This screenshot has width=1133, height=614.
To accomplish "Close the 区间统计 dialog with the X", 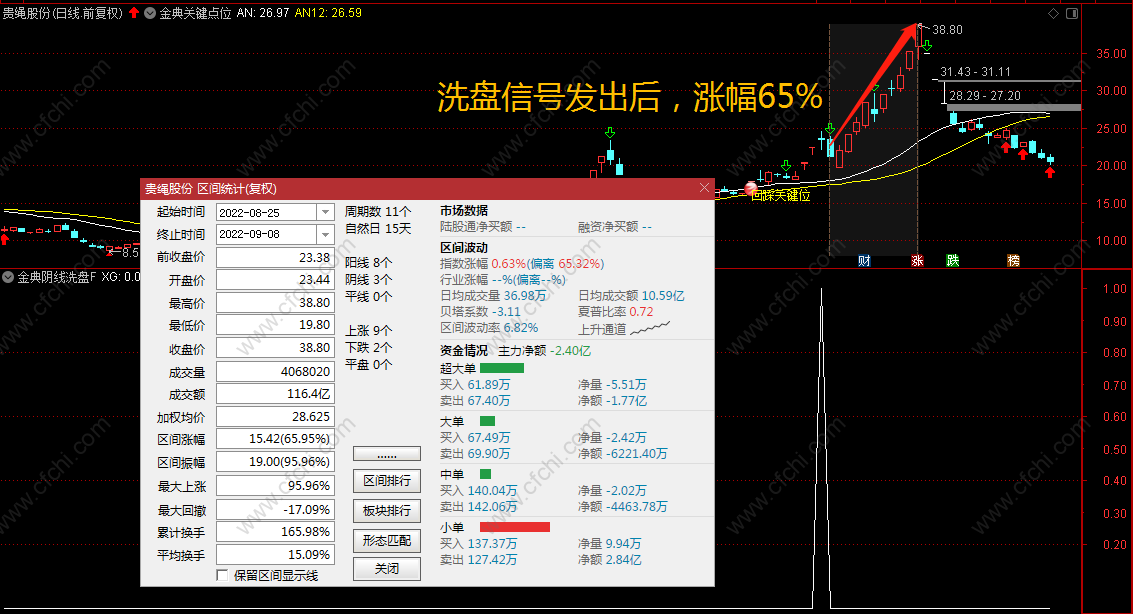I will (705, 188).
